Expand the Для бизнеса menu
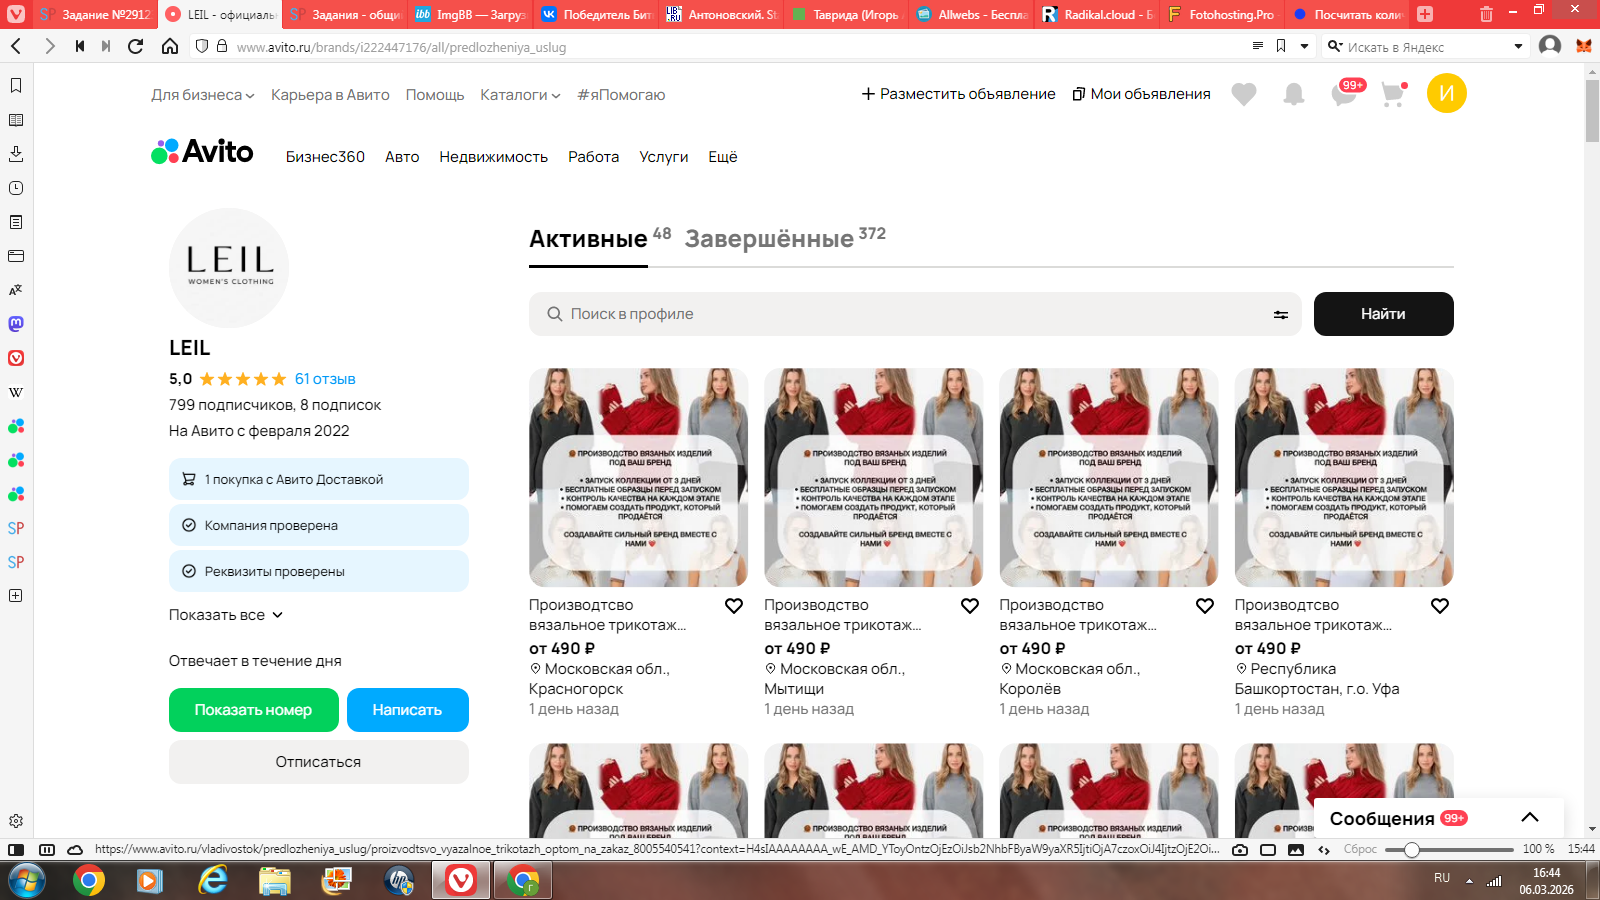Viewport: 1600px width, 900px height. point(203,95)
